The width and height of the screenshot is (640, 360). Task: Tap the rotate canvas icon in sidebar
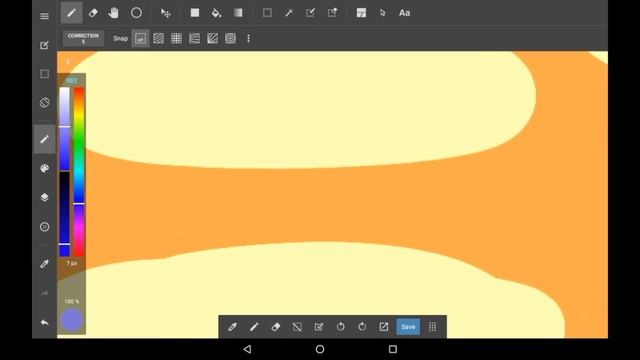pos(44,102)
